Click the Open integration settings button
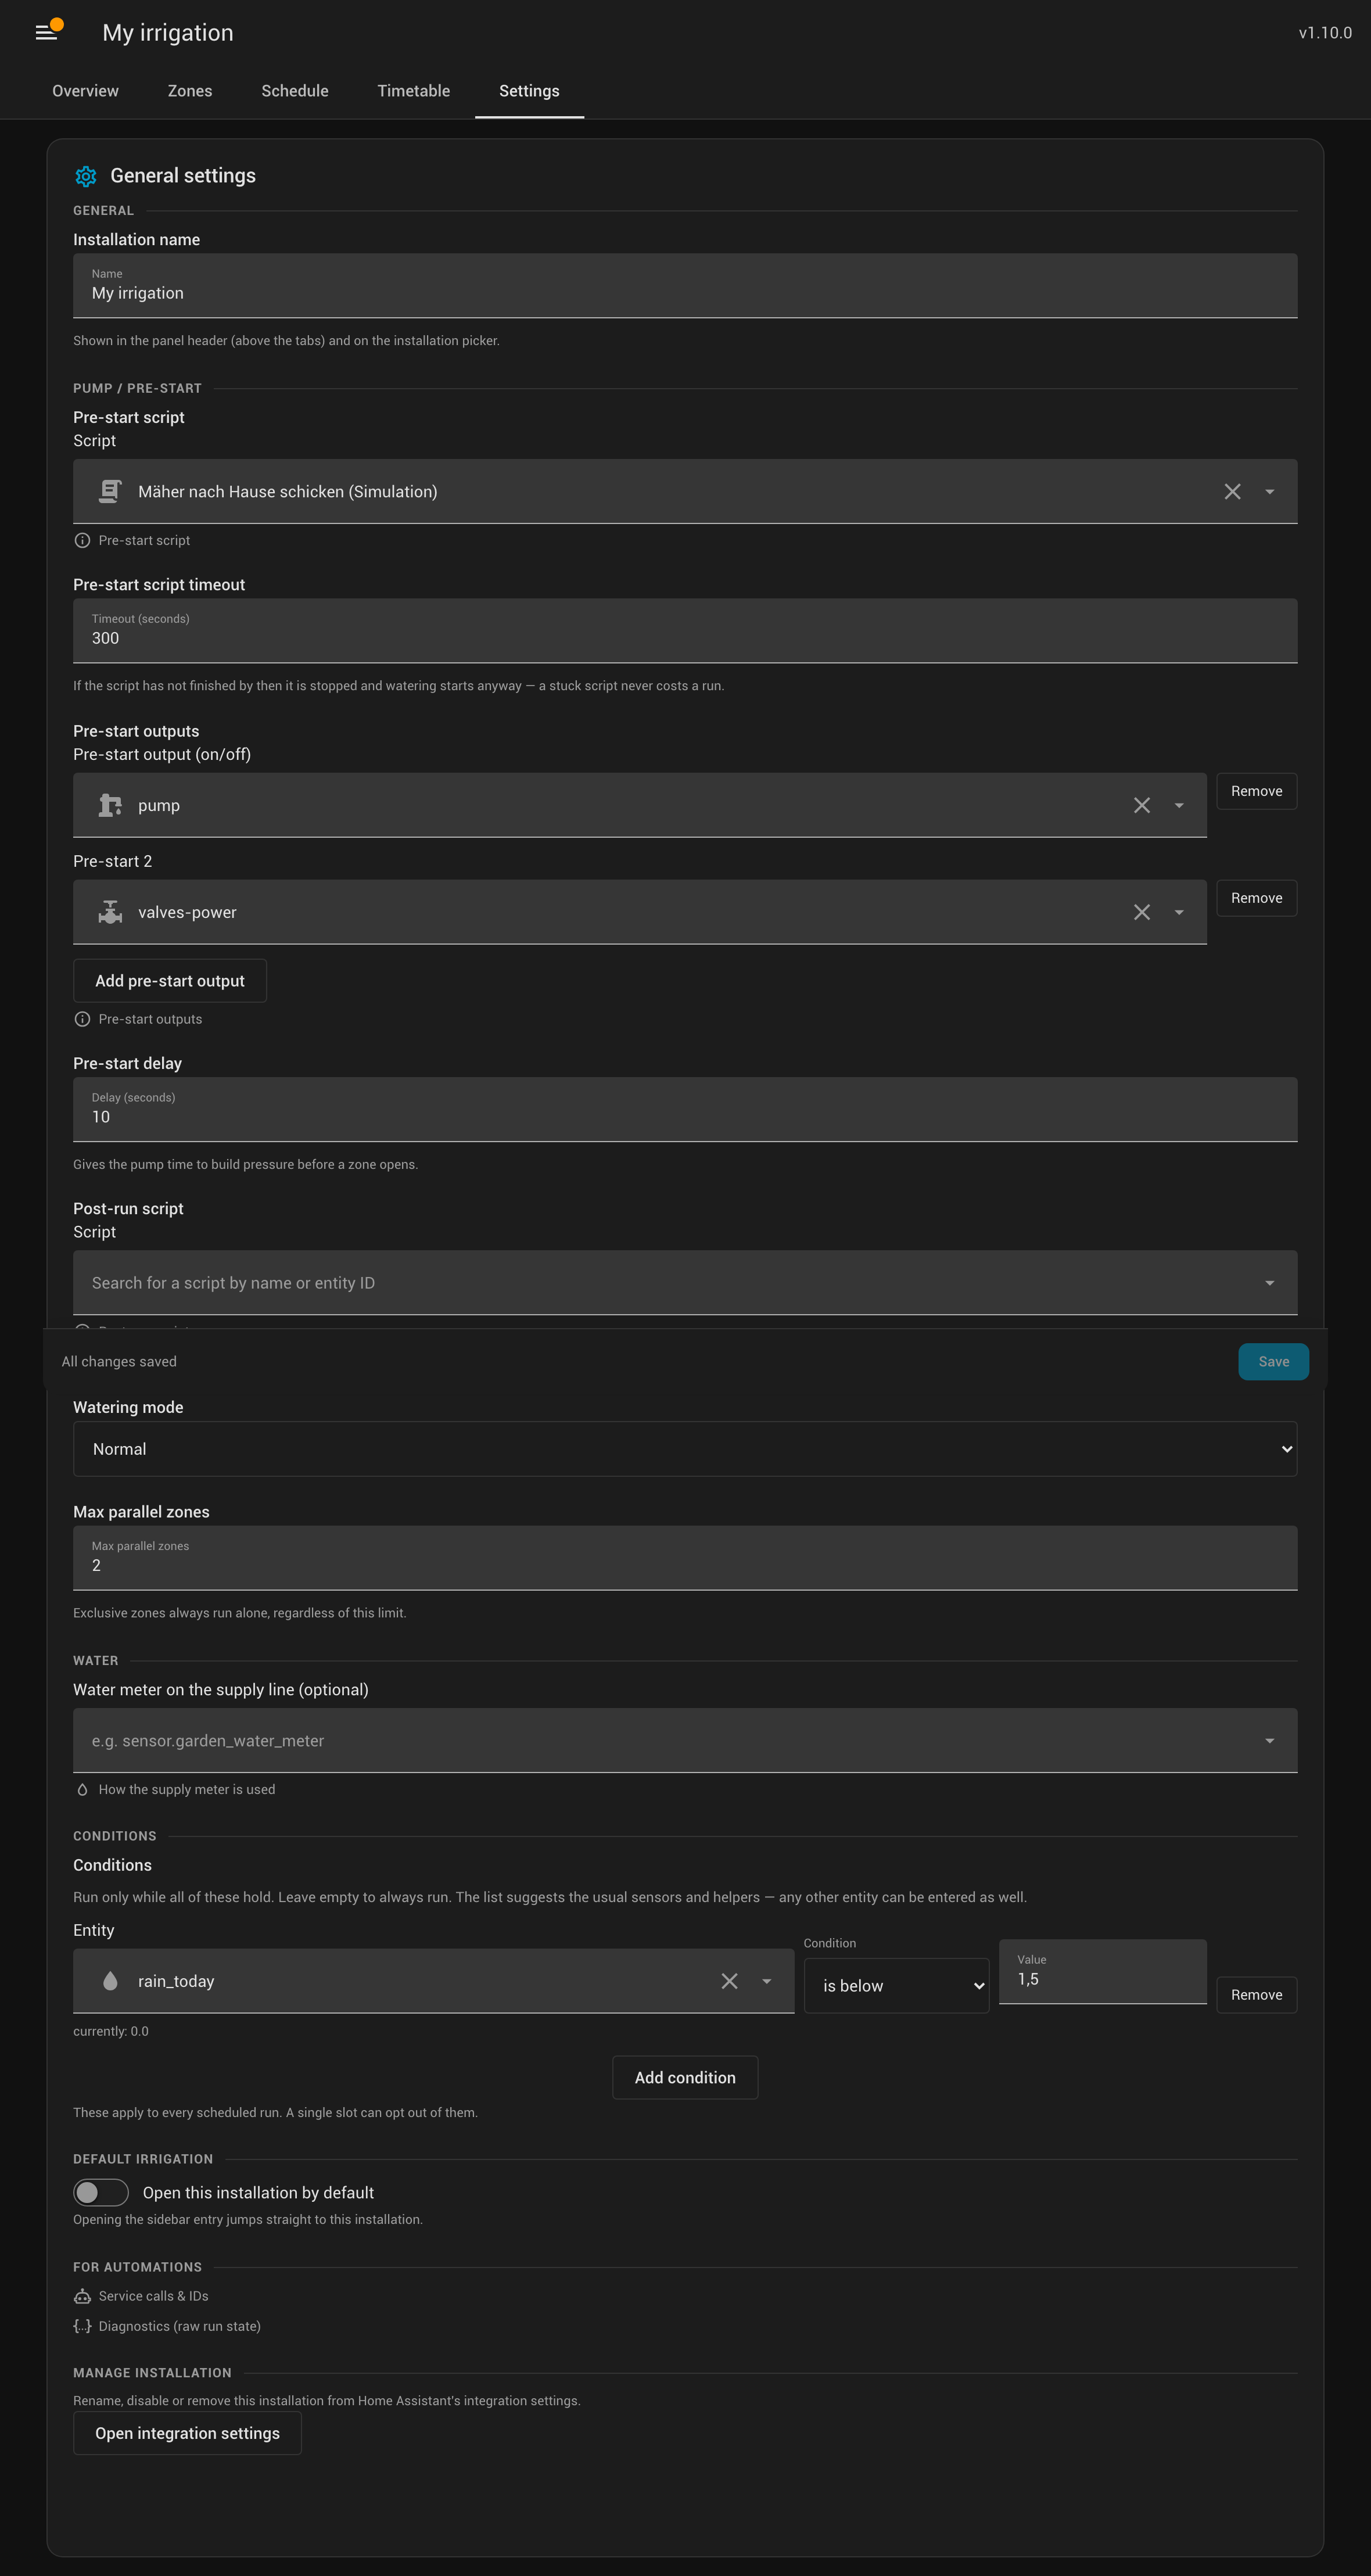 pos(187,2433)
